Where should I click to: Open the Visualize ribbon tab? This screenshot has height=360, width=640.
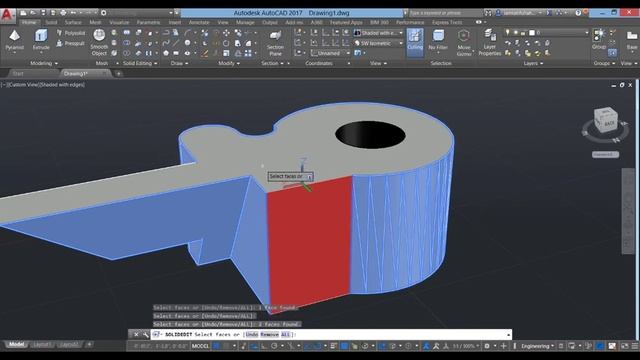pos(119,22)
